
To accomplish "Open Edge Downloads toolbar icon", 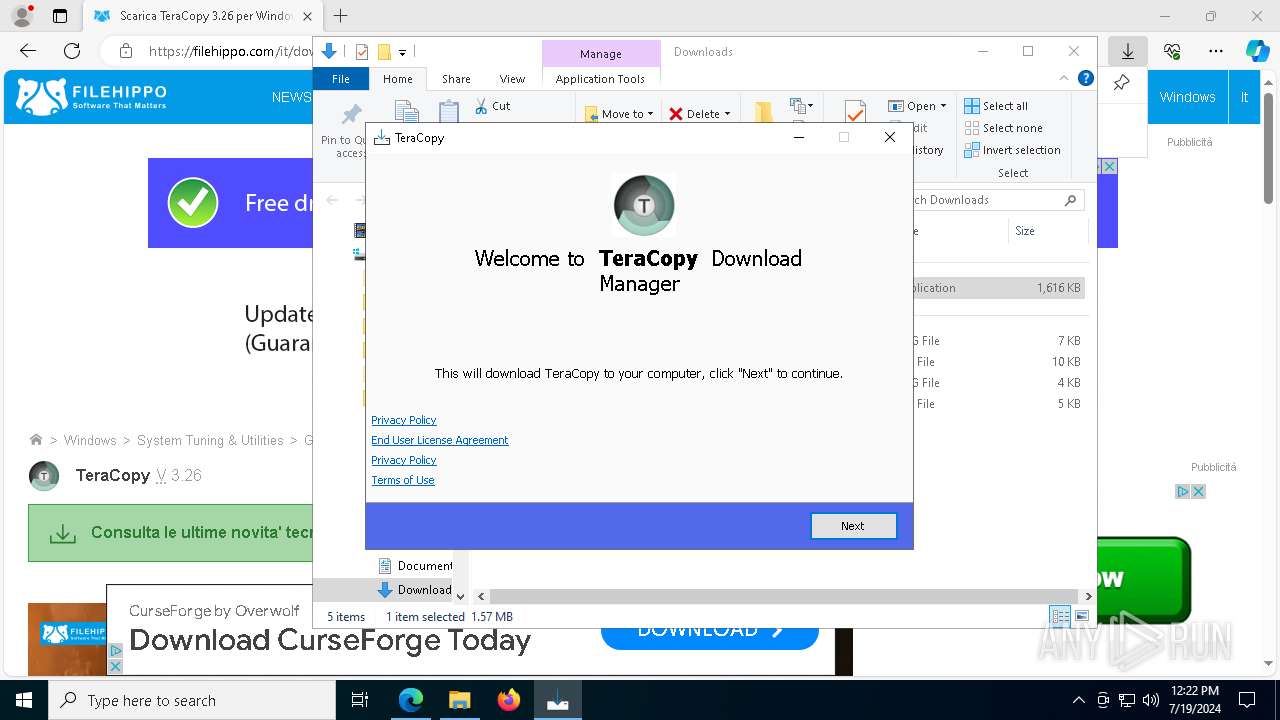I will tap(1128, 51).
